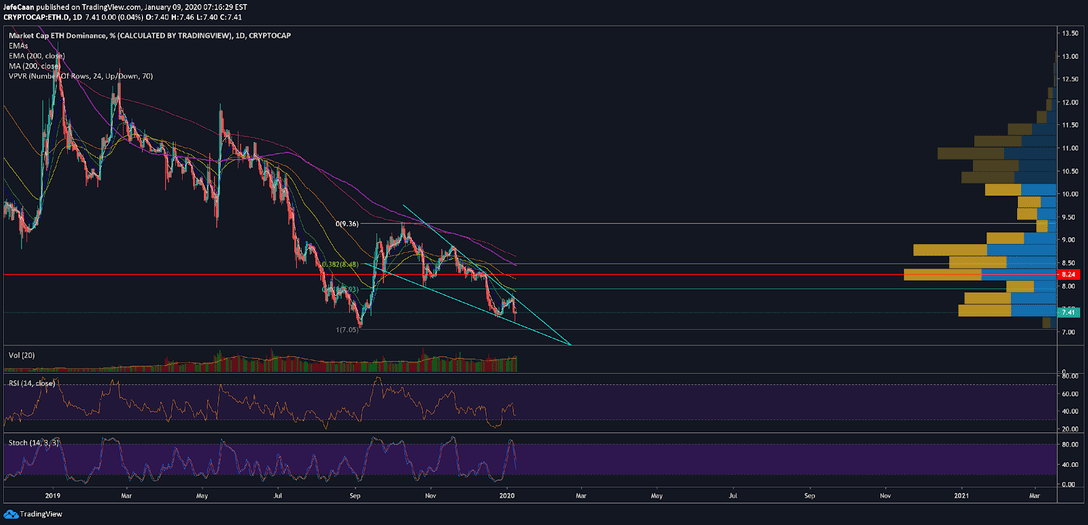Select the 'EMA (200, close)' indicator label

click(x=35, y=55)
